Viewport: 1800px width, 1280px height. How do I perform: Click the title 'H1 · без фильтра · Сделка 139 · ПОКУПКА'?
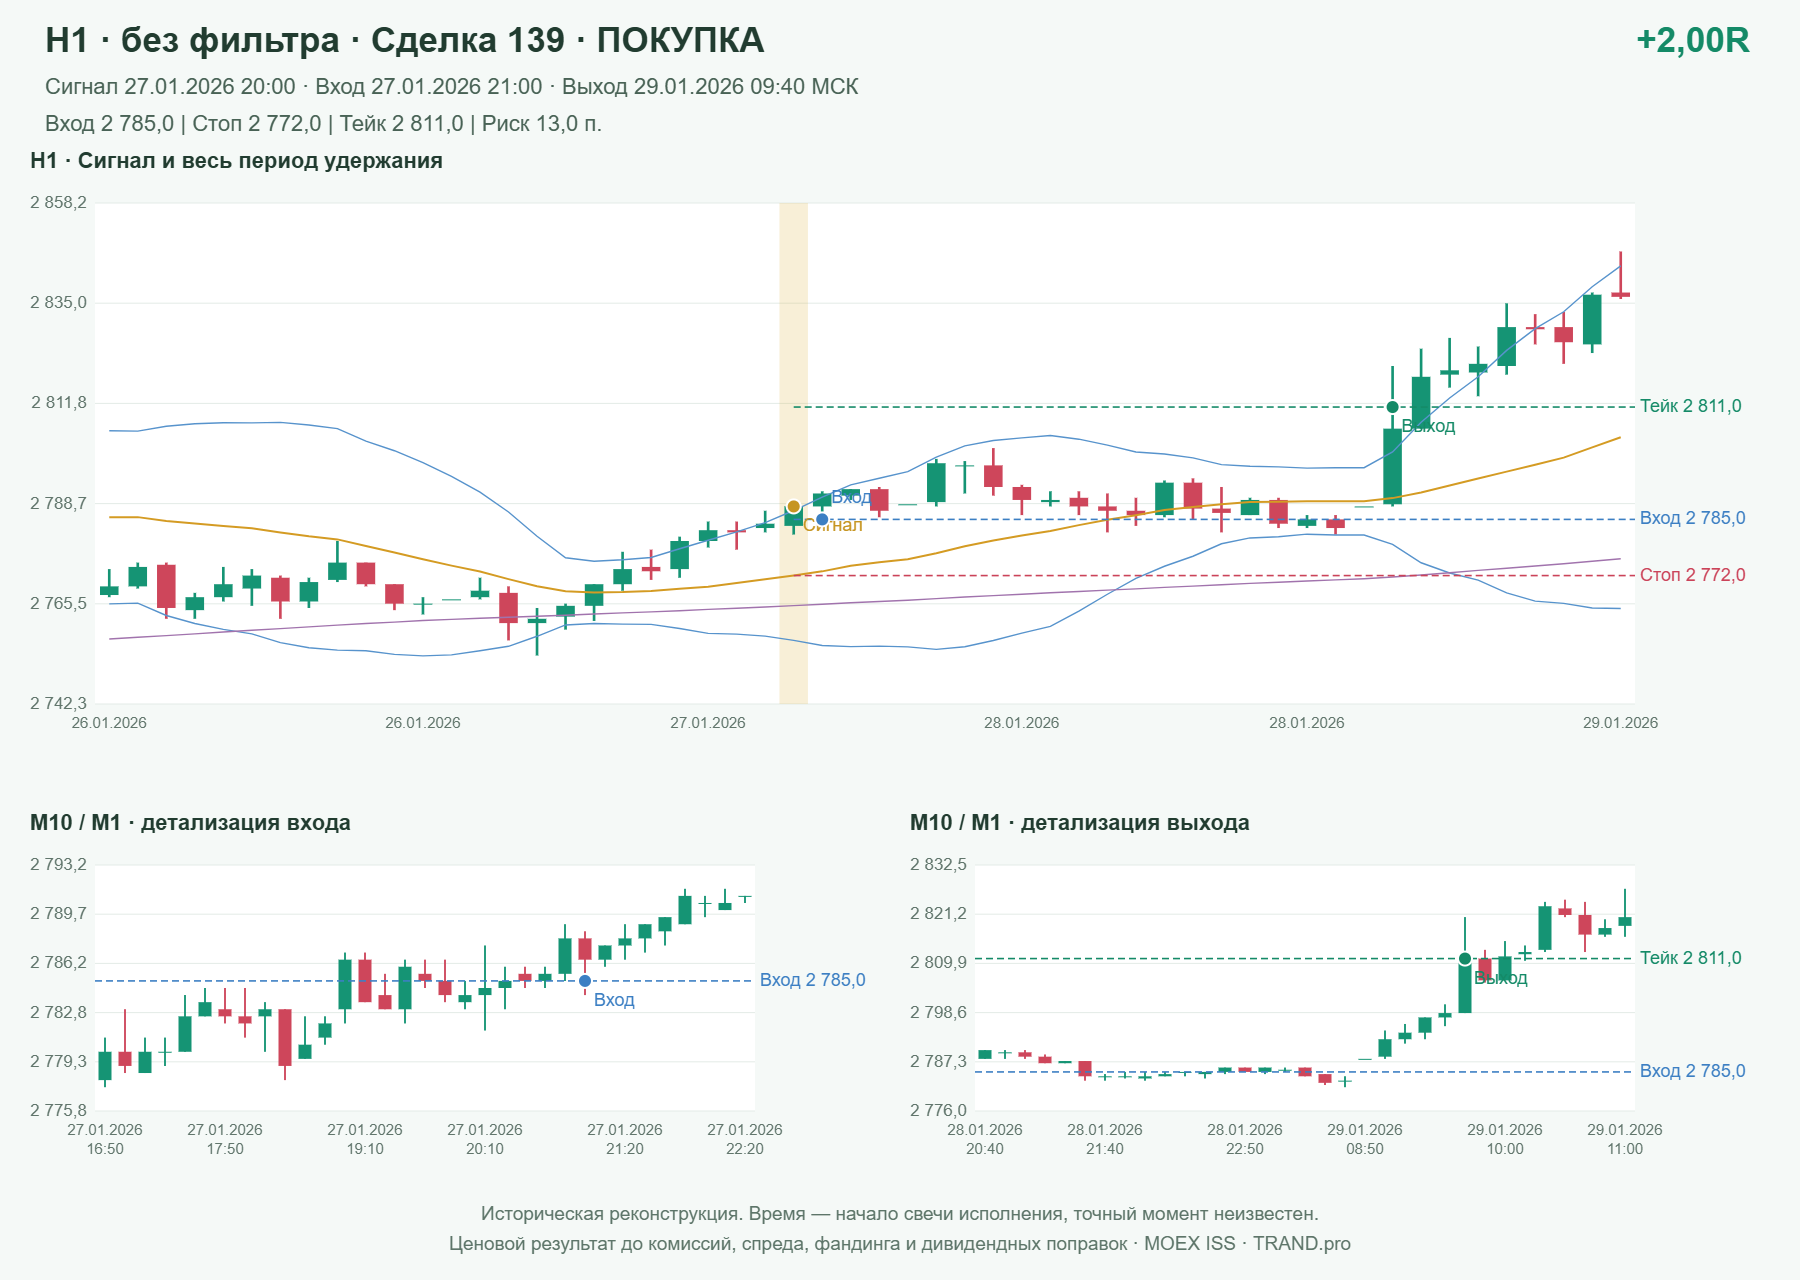404,40
